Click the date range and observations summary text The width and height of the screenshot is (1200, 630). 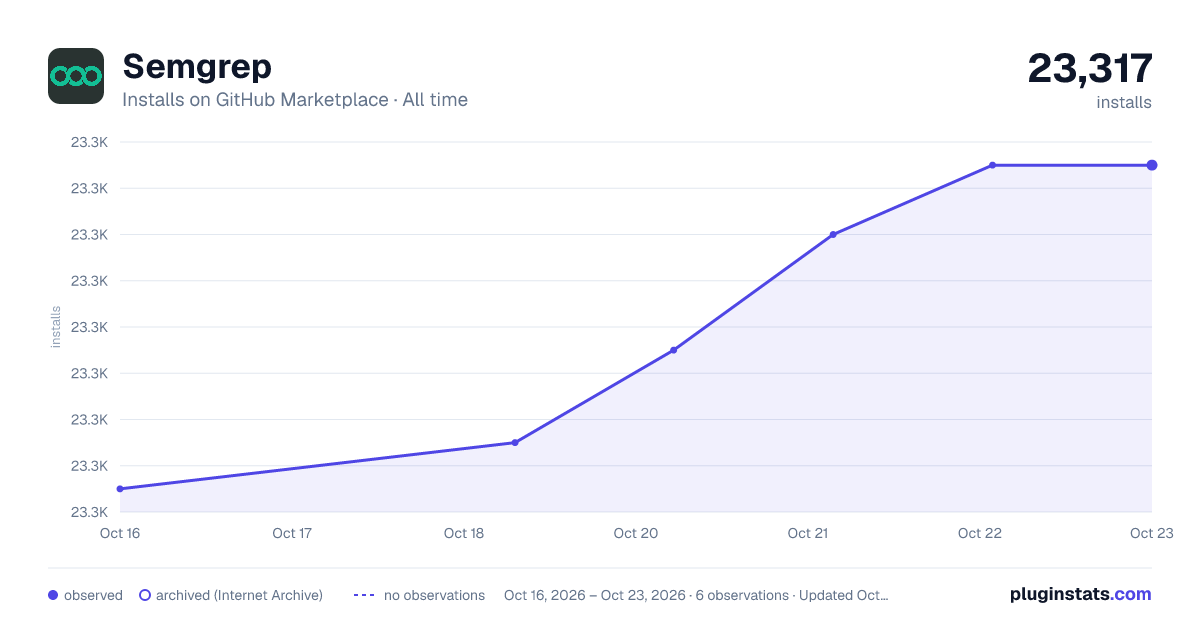click(x=696, y=595)
